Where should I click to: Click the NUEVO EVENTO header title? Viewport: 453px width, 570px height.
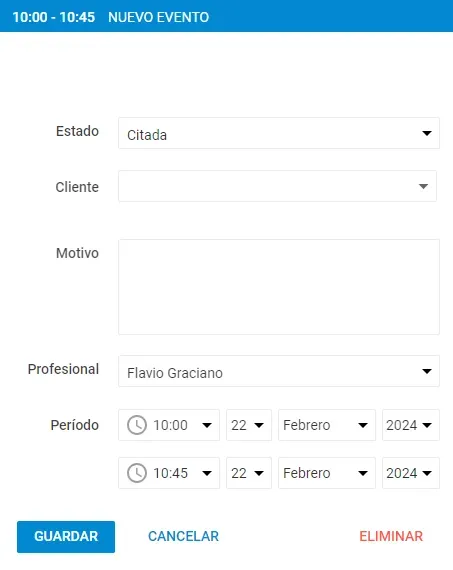tap(159, 17)
